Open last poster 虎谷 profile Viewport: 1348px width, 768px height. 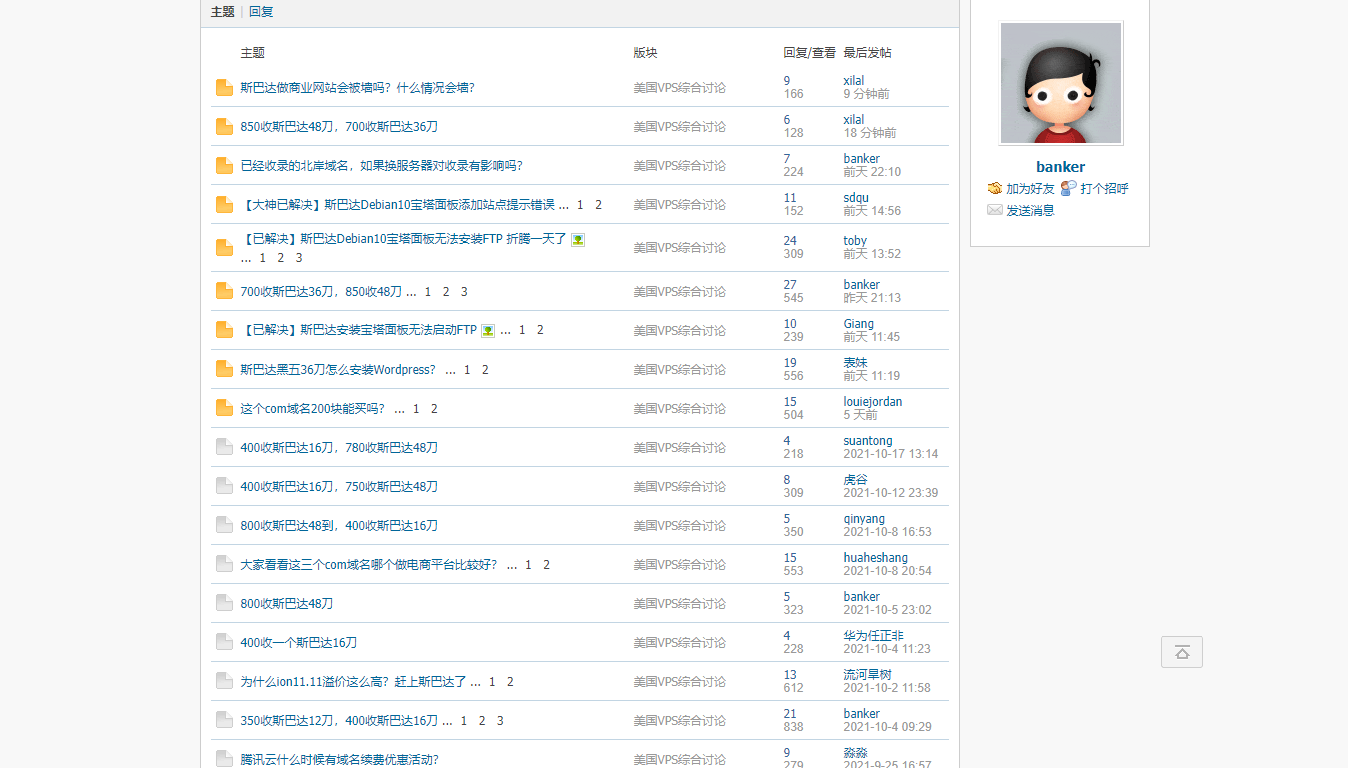[855, 480]
